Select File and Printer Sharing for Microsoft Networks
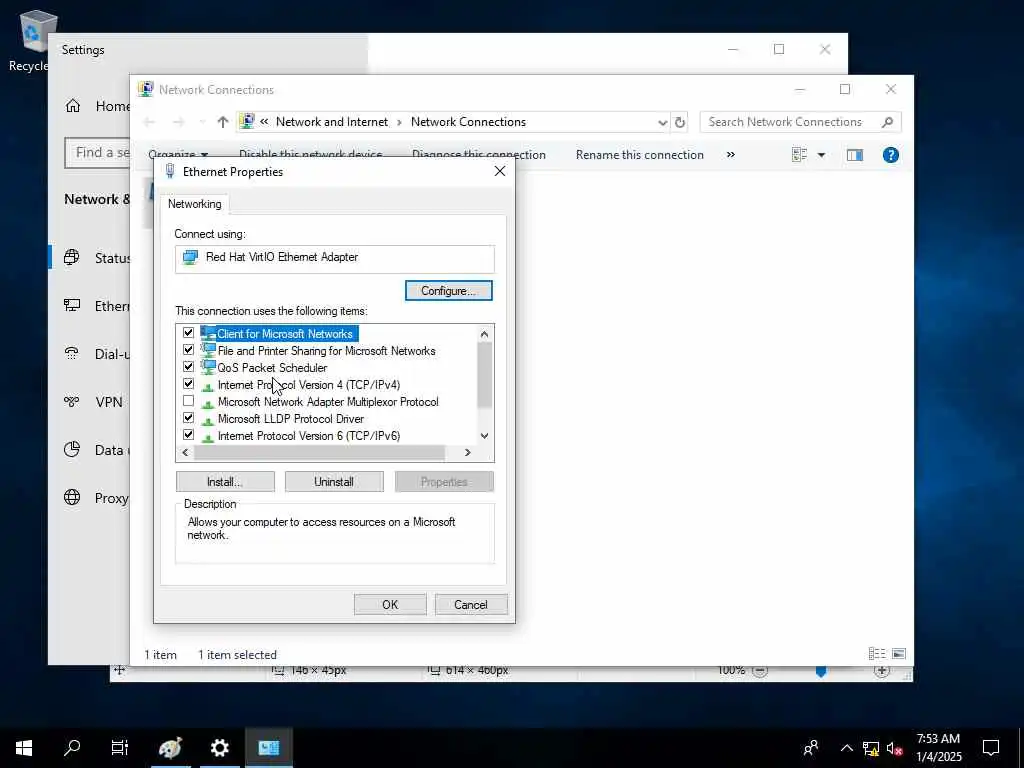The width and height of the screenshot is (1024, 768). [x=326, y=351]
